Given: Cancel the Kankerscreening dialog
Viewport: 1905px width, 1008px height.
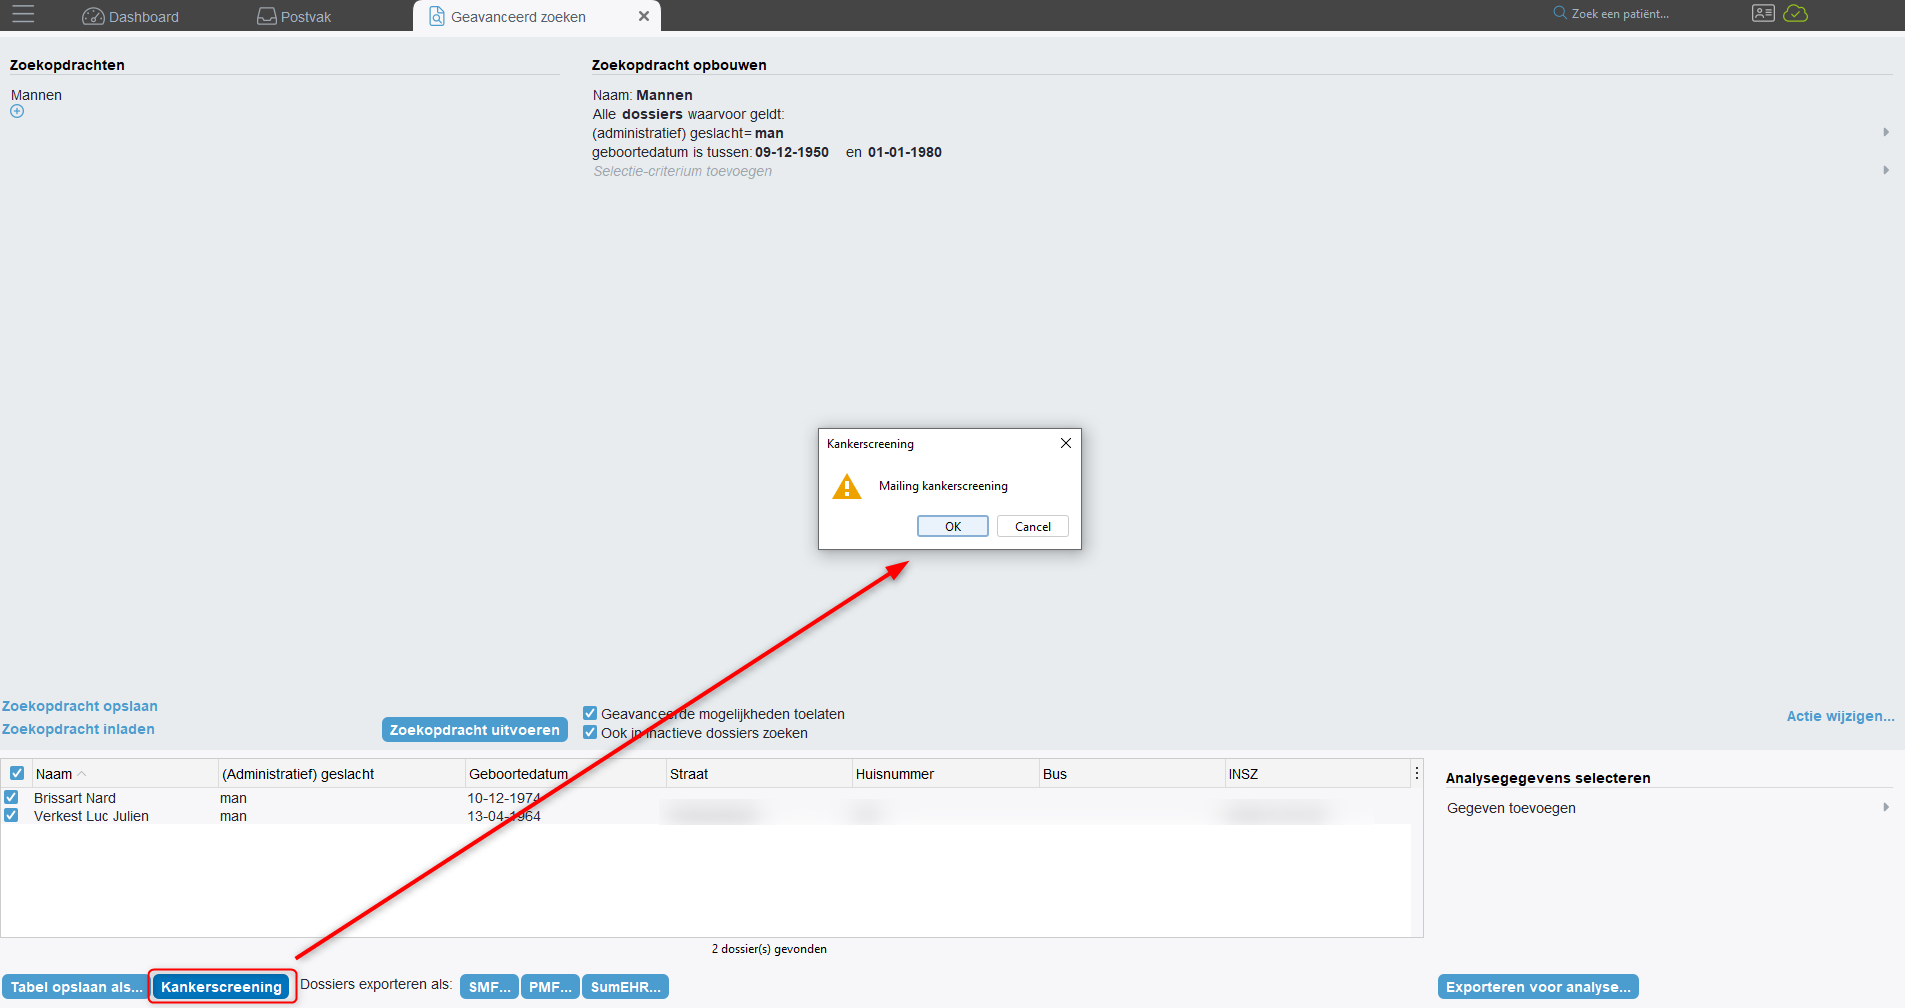Looking at the screenshot, I should 1033,526.
